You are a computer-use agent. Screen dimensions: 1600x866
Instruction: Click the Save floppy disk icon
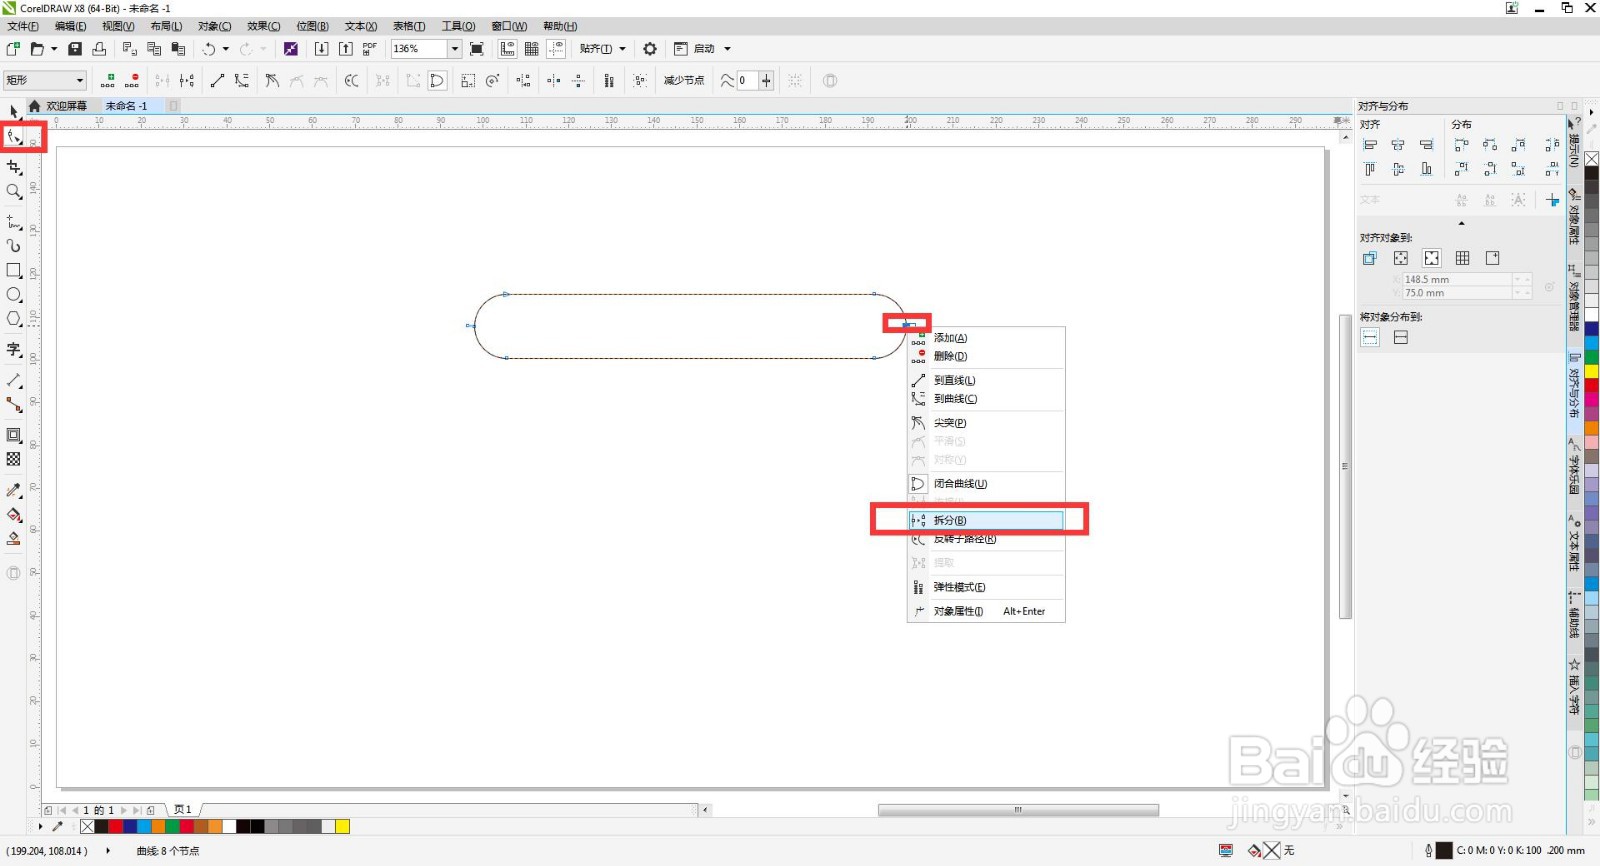(x=75, y=49)
